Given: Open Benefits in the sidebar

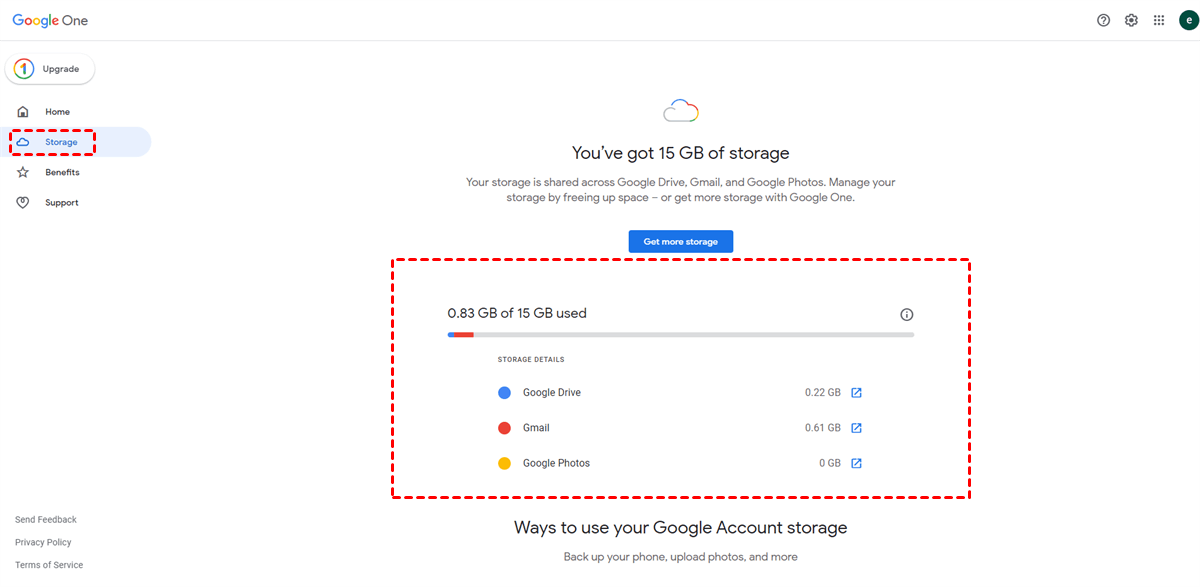Looking at the screenshot, I should [61, 172].
